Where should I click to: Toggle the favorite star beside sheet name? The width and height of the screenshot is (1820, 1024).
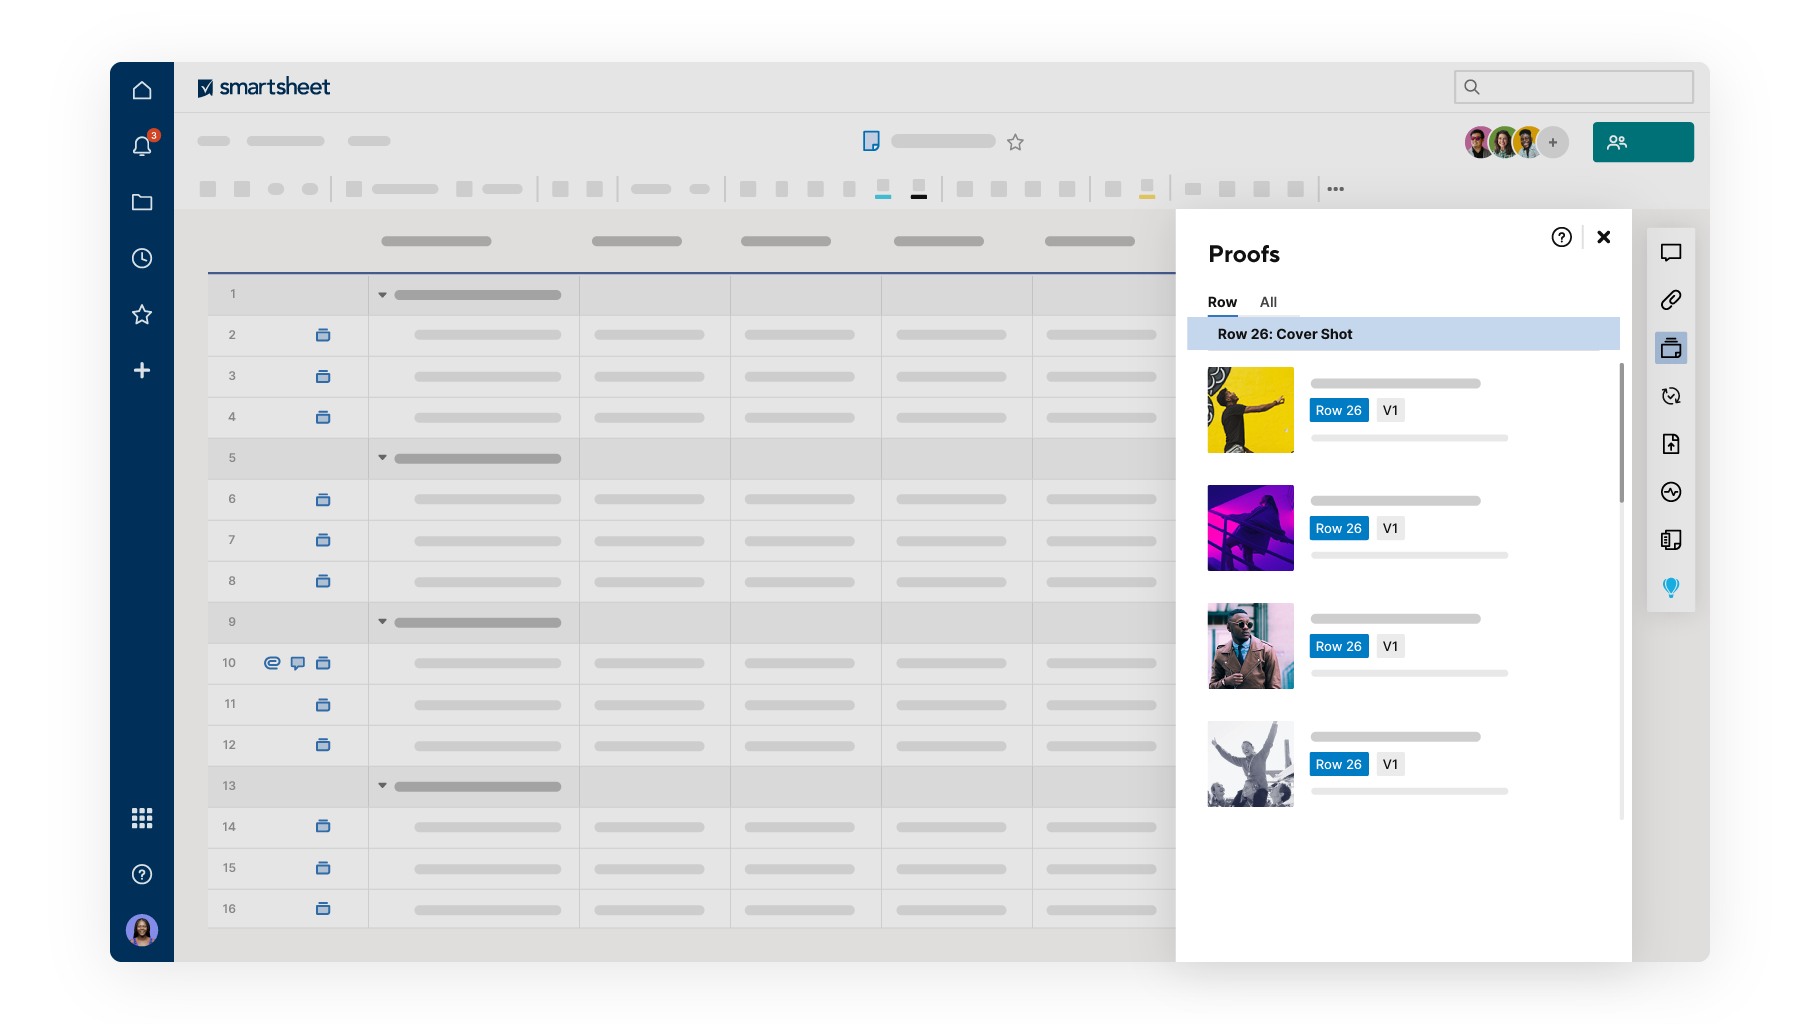tap(1015, 142)
